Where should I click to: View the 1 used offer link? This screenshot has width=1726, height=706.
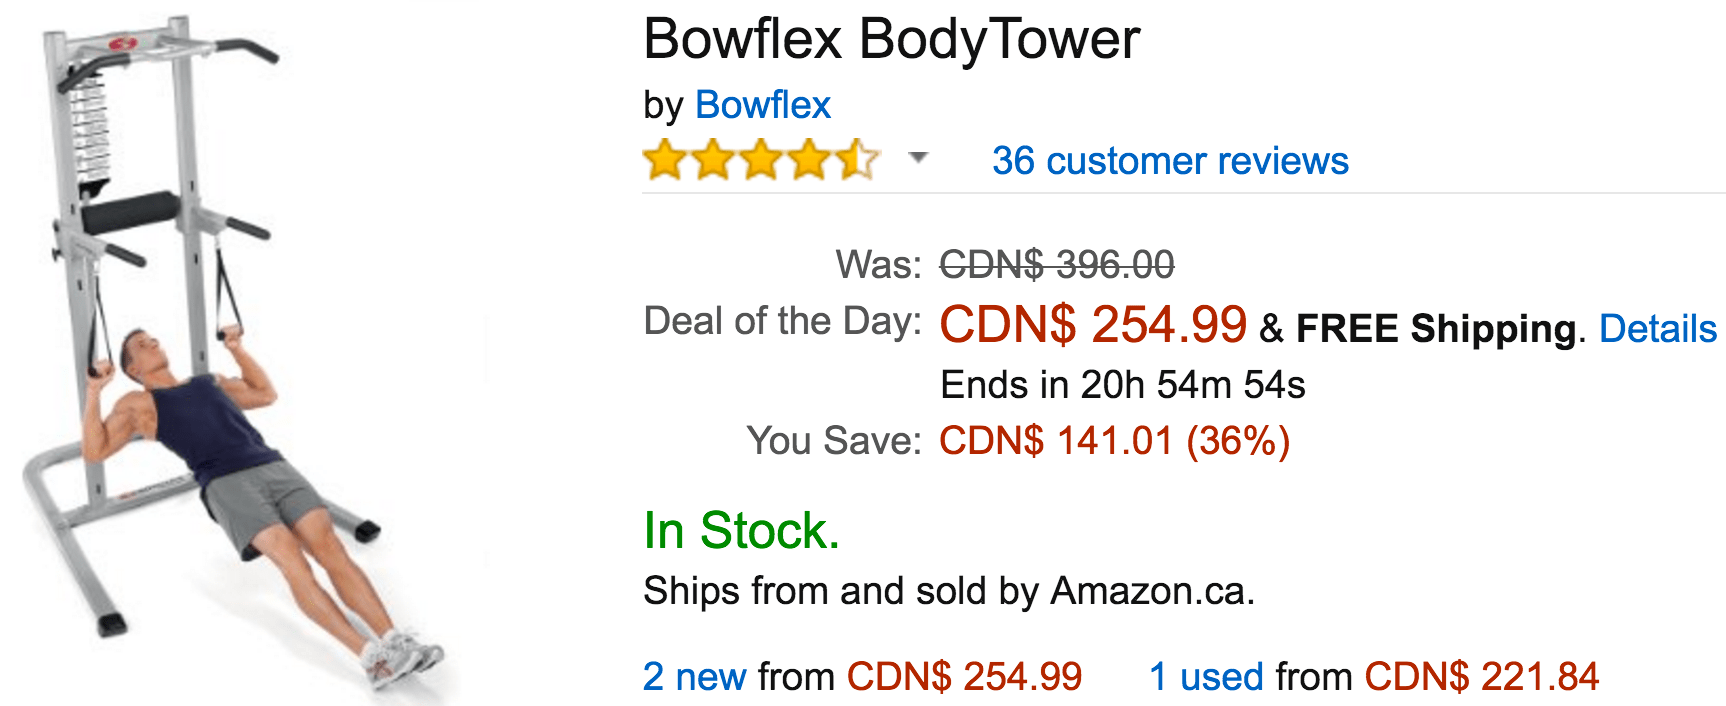(x=1207, y=677)
